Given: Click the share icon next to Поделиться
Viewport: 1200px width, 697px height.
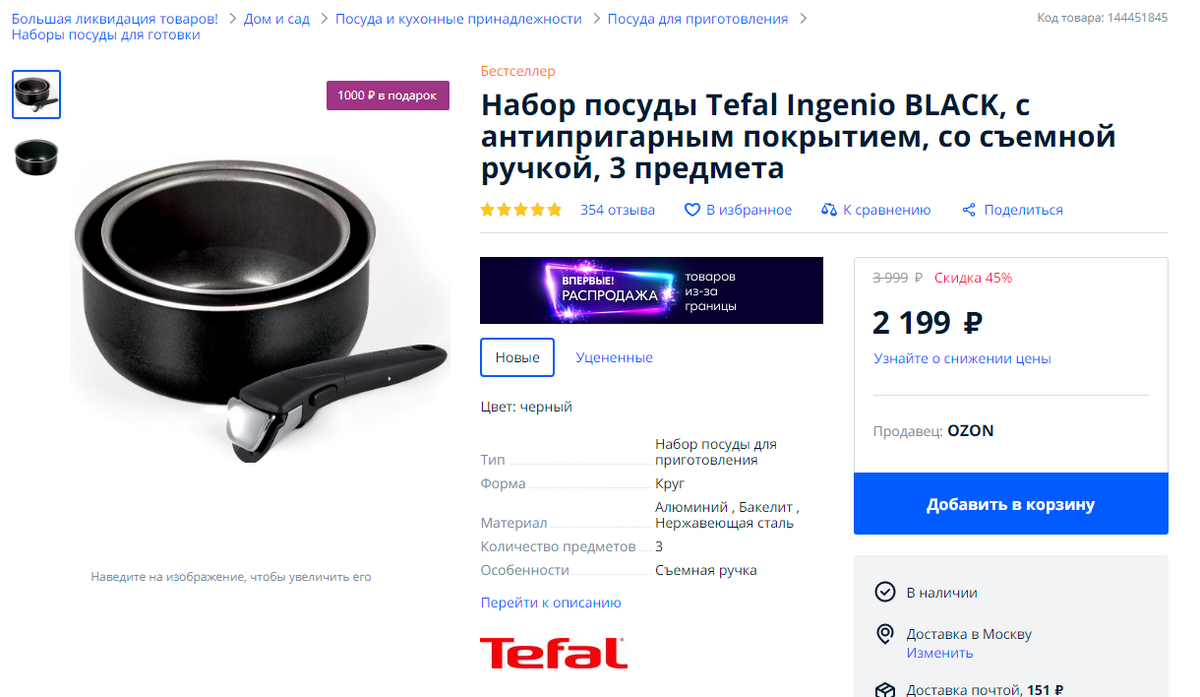Looking at the screenshot, I should pyautogui.click(x=969, y=210).
